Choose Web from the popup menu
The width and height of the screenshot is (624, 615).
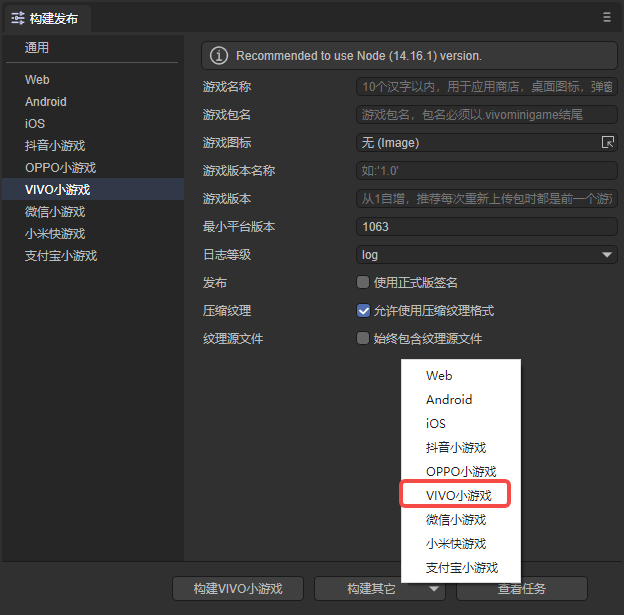(x=461, y=375)
